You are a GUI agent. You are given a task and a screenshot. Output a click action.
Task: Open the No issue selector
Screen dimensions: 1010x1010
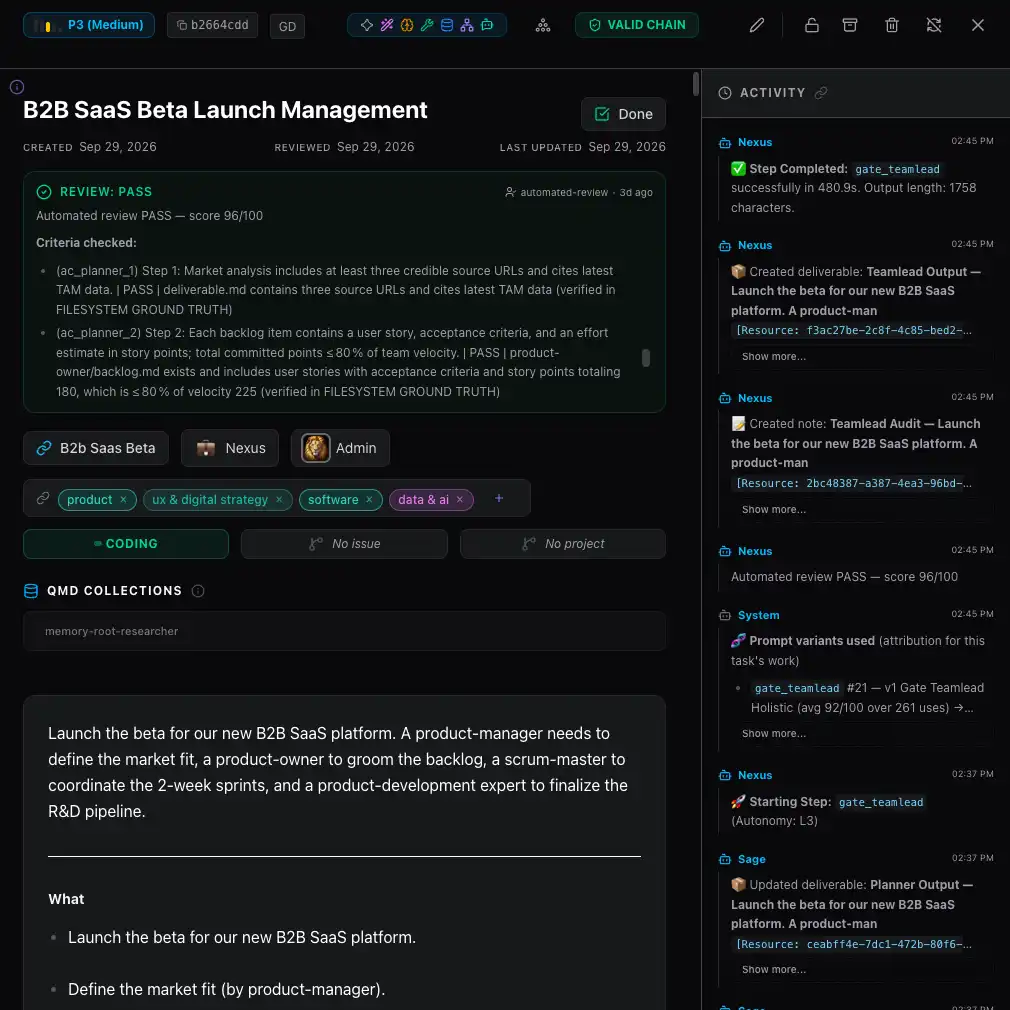pos(344,544)
